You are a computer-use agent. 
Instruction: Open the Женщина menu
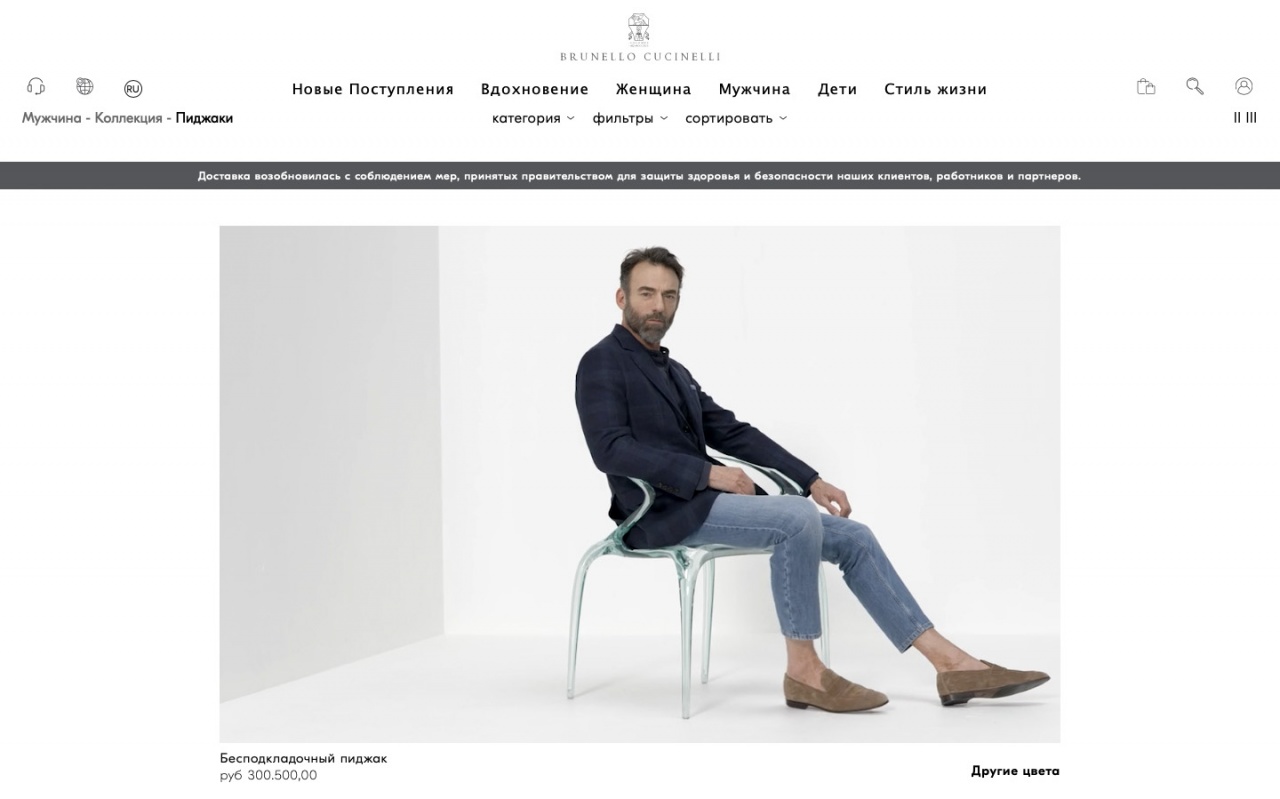point(653,89)
